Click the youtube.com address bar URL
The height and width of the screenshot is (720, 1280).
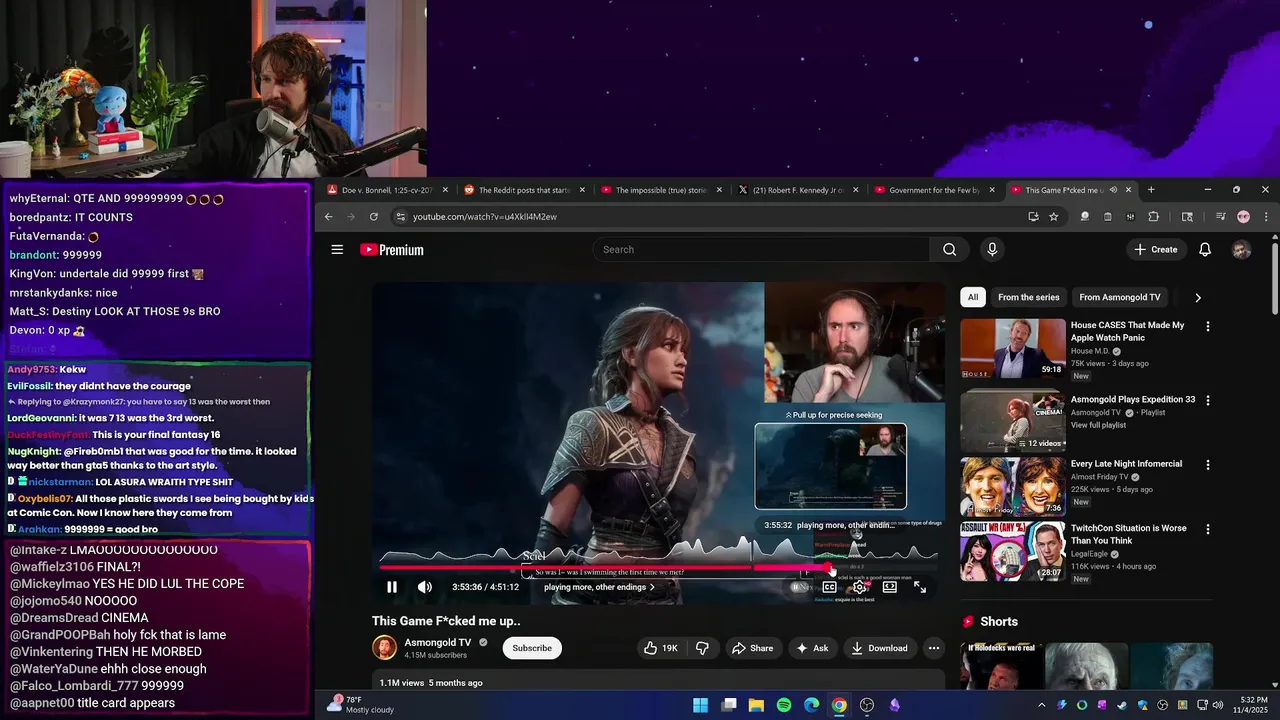click(485, 217)
